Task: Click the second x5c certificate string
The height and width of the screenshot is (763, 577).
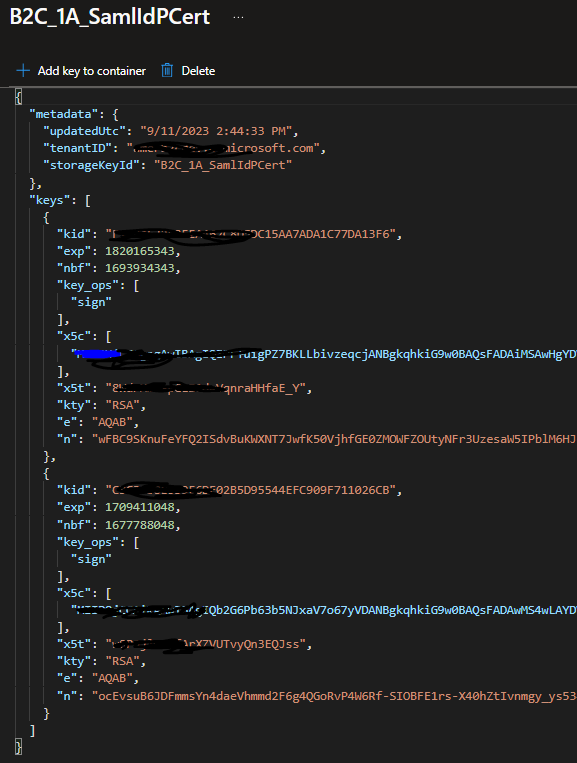Action: [x=324, y=610]
